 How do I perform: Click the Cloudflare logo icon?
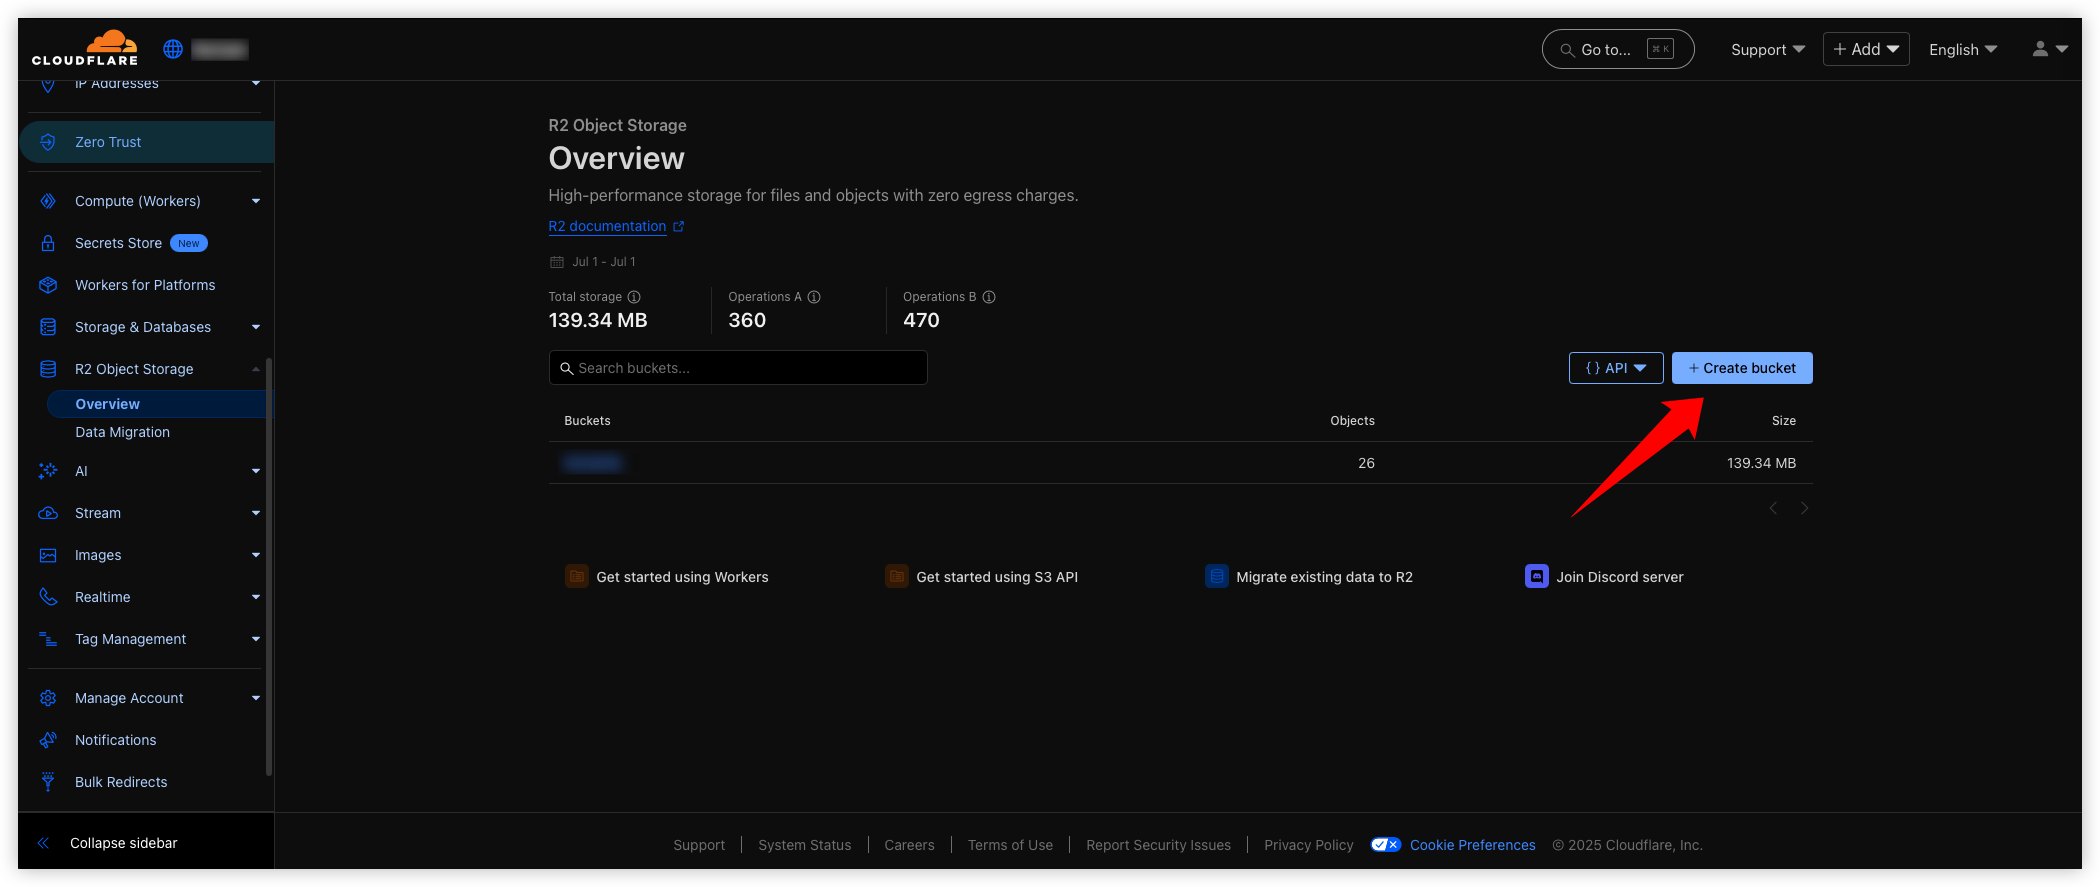[86, 48]
